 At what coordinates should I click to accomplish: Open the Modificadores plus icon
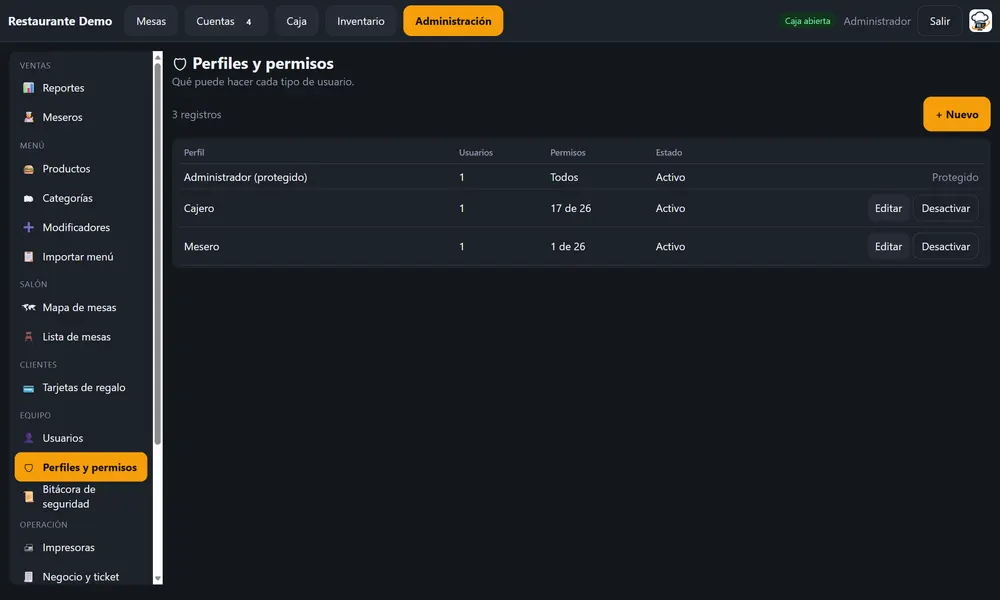click(28, 228)
